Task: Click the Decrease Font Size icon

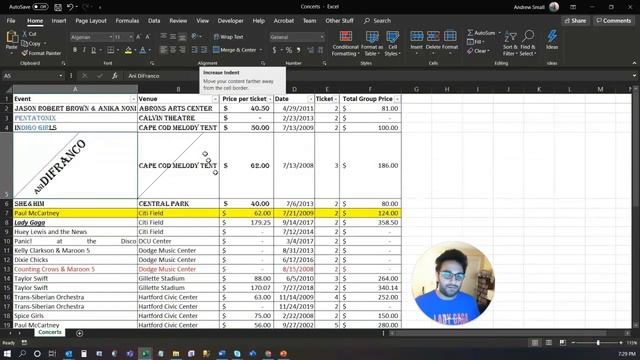Action: (x=148, y=37)
